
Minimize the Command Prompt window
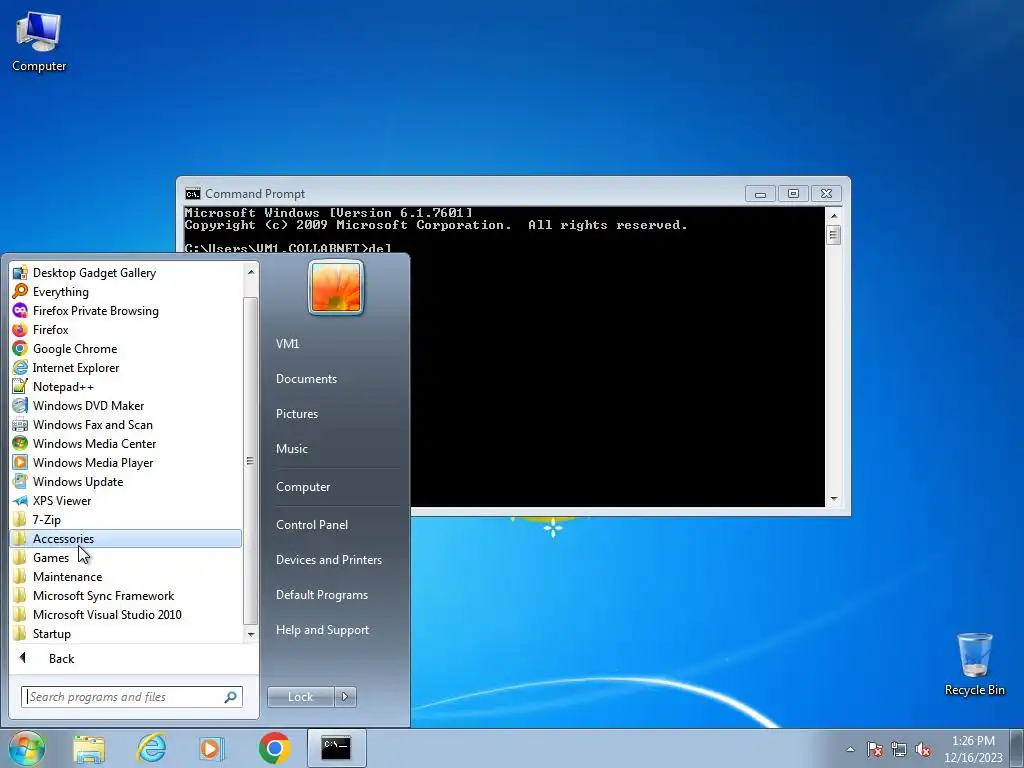760,193
